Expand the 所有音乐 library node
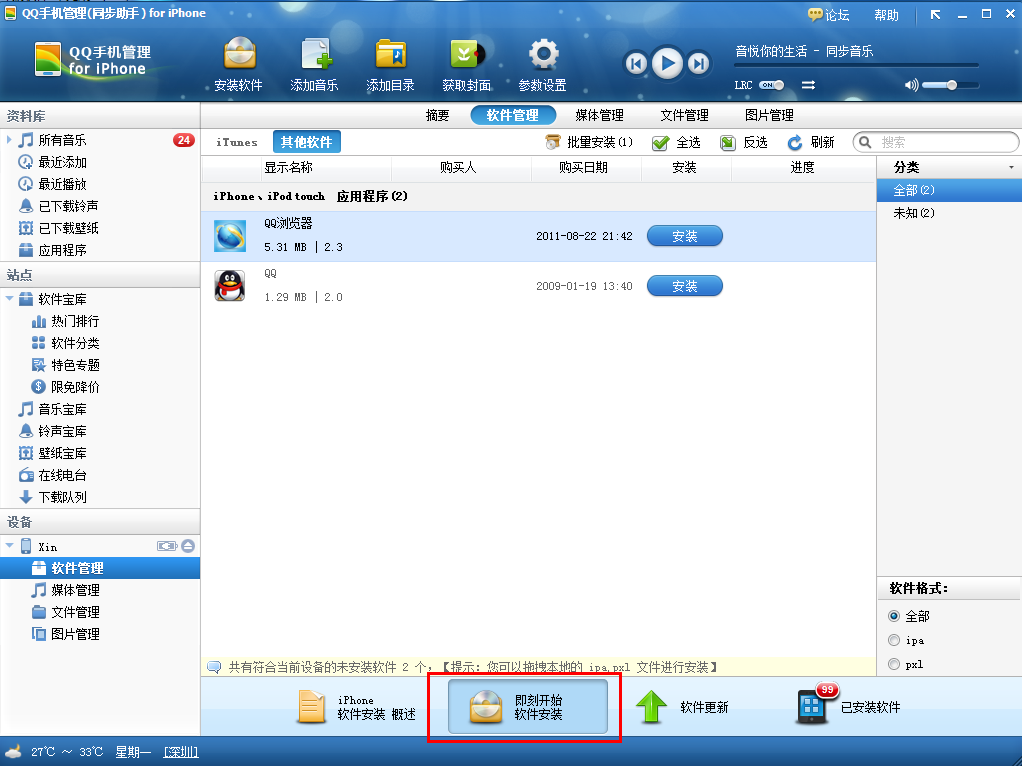This screenshot has height=766, width=1022. point(9,140)
